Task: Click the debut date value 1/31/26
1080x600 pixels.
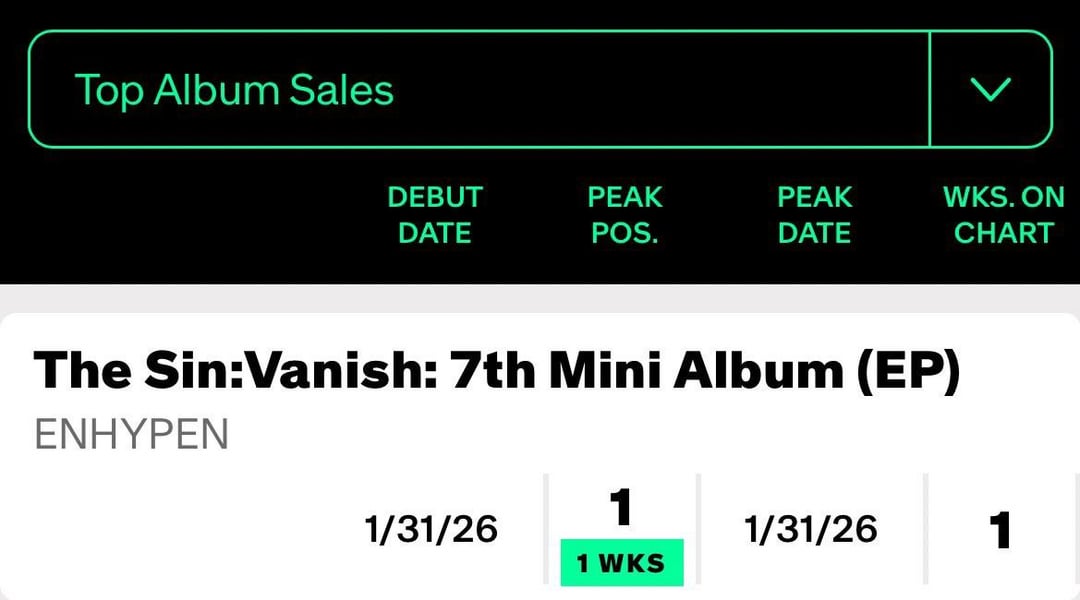Action: tap(432, 529)
